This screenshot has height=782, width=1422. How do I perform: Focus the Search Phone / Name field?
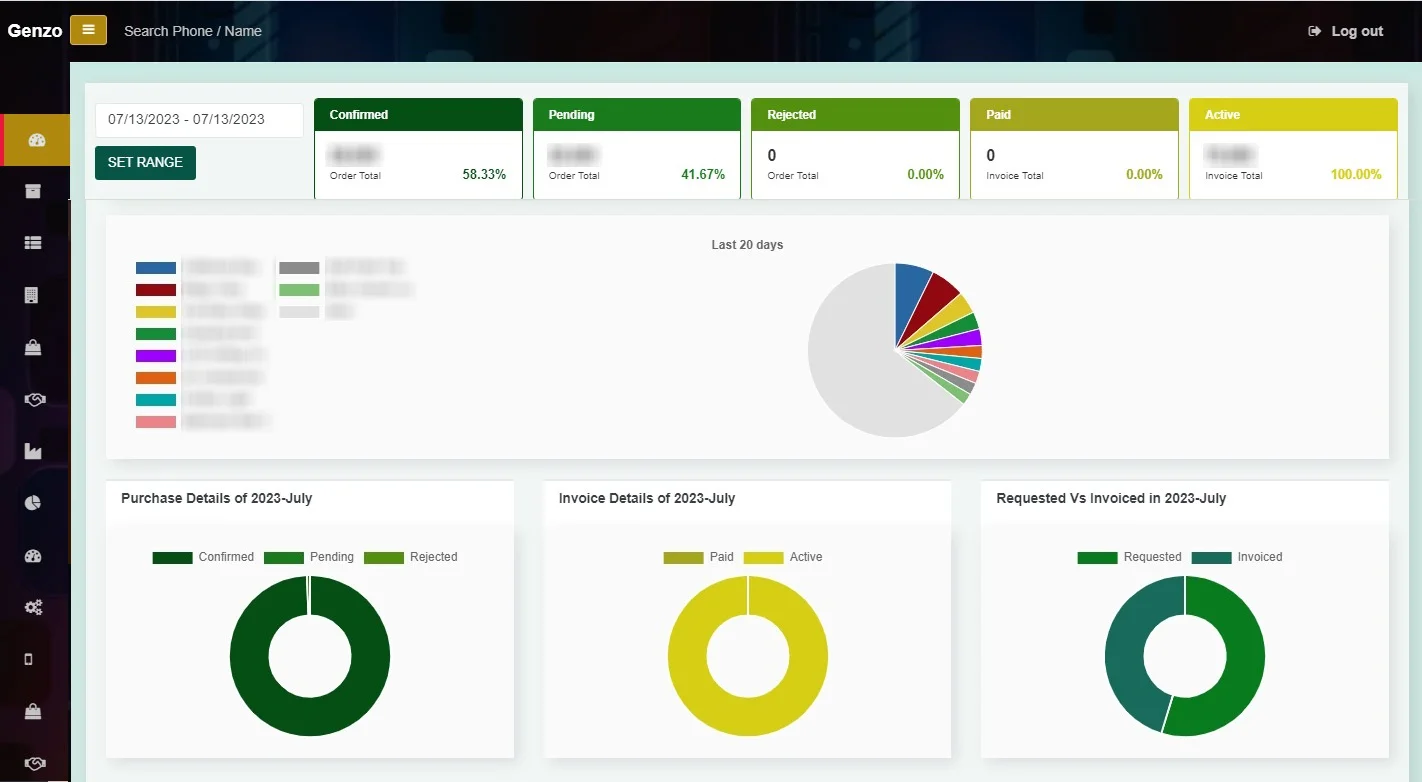tap(193, 31)
